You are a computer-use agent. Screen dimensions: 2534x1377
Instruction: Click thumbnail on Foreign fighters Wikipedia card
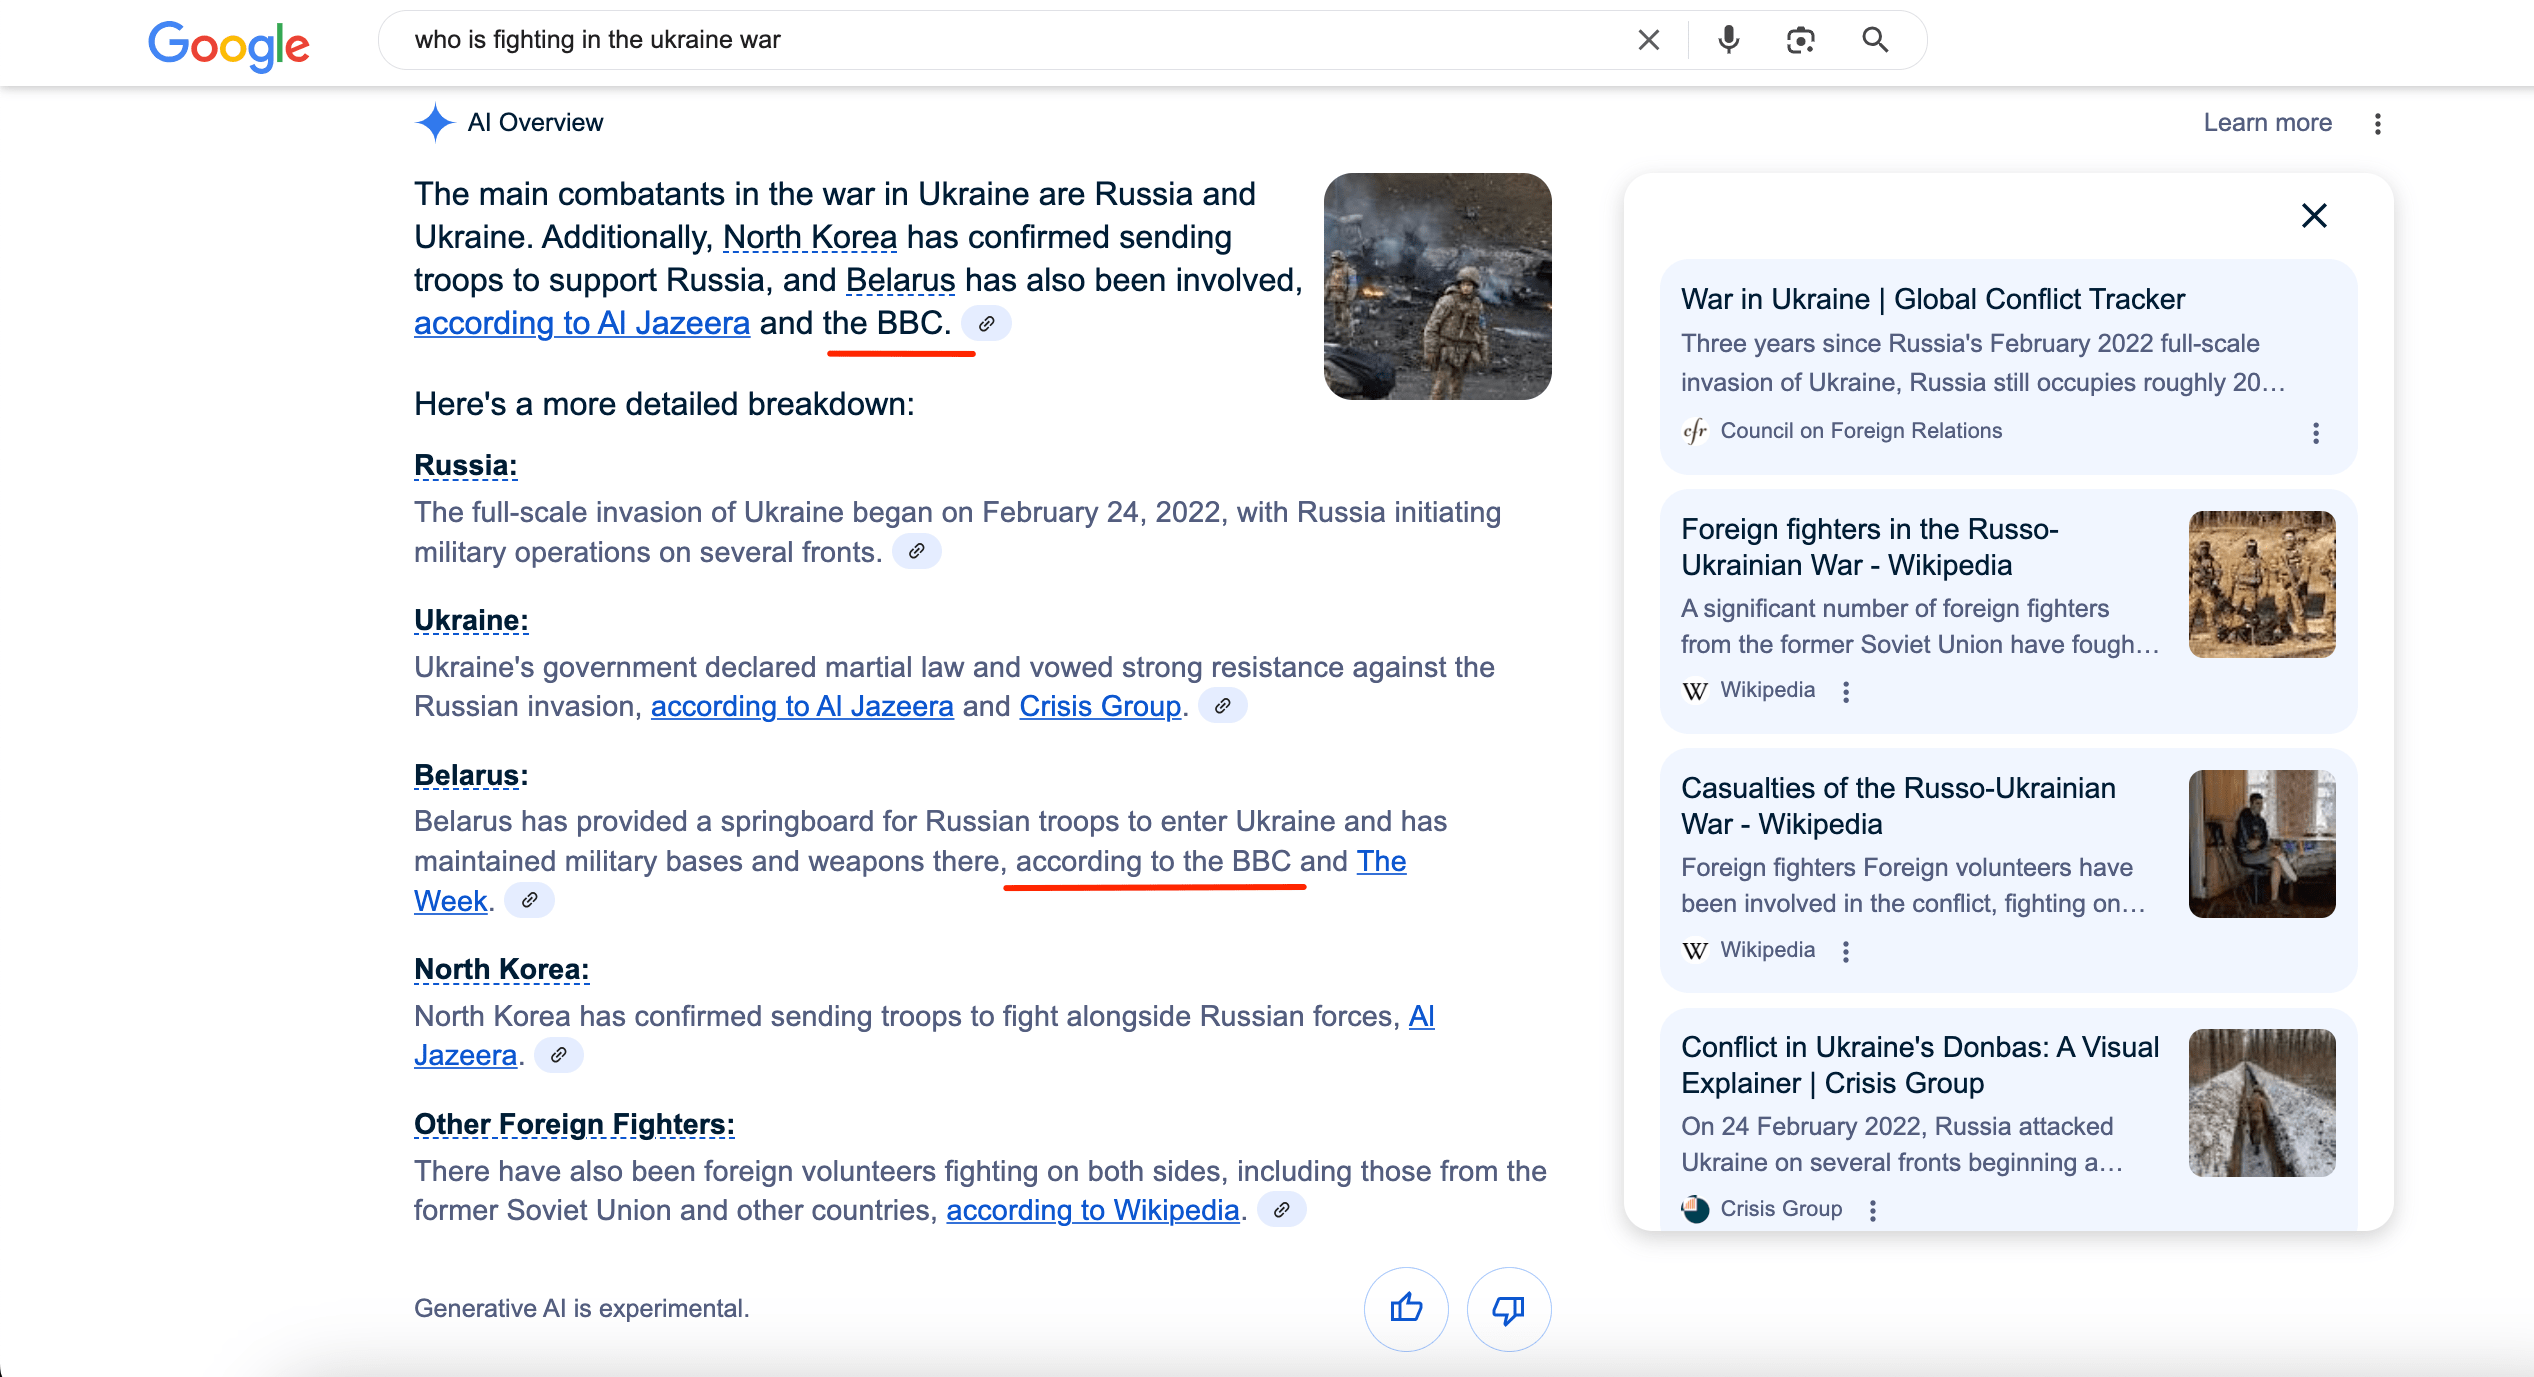(x=2262, y=584)
